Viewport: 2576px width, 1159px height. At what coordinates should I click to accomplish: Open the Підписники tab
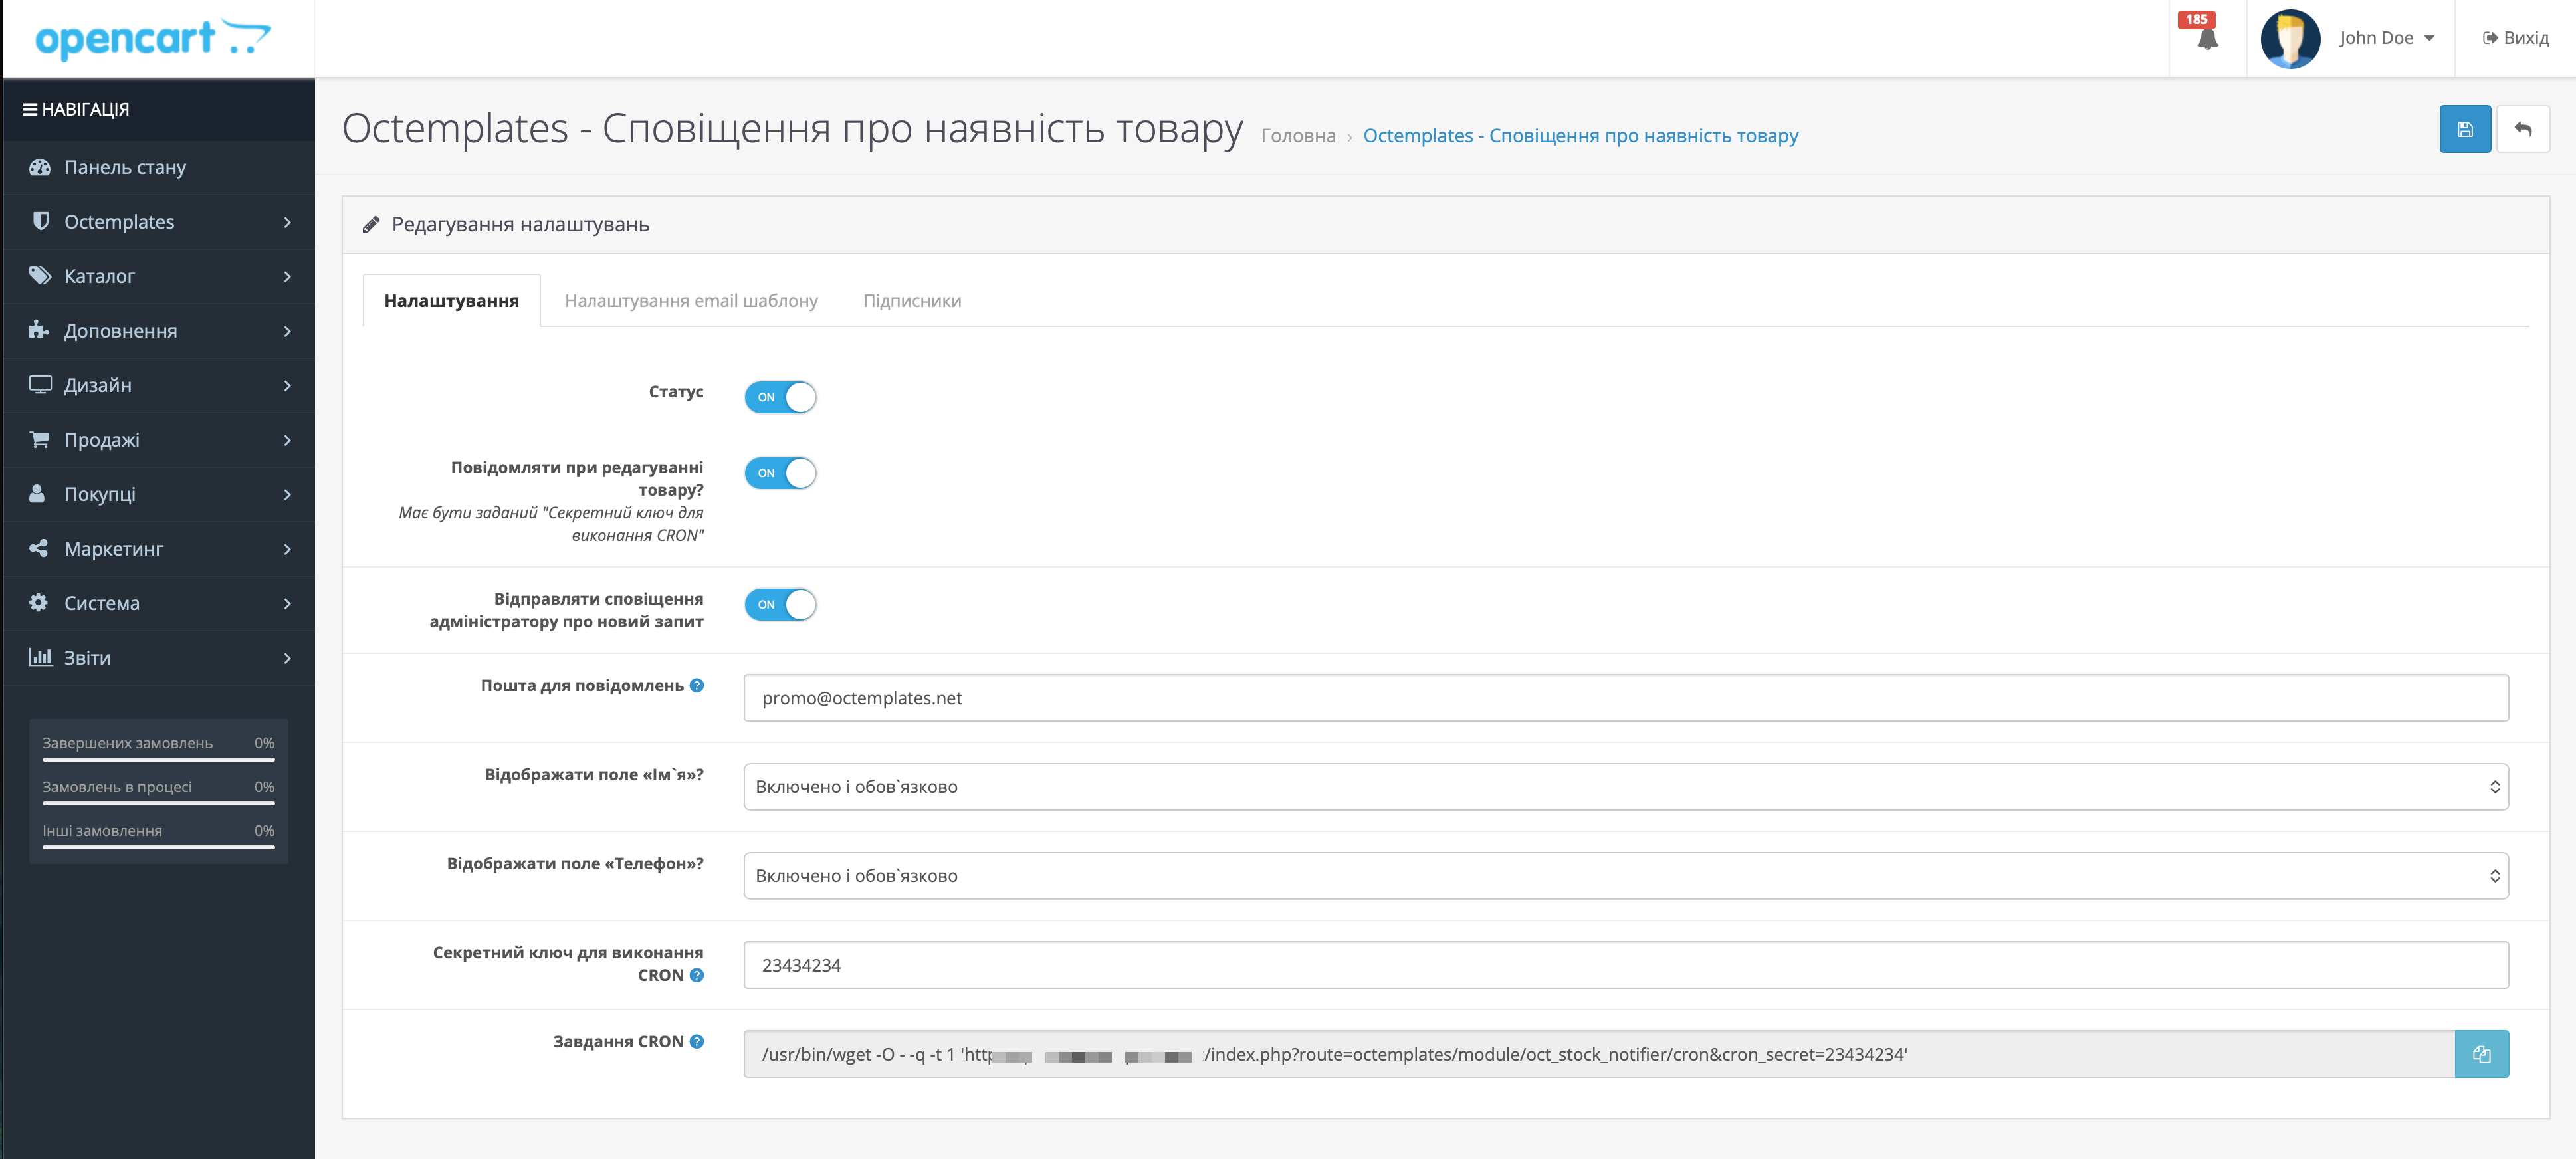pos(912,301)
